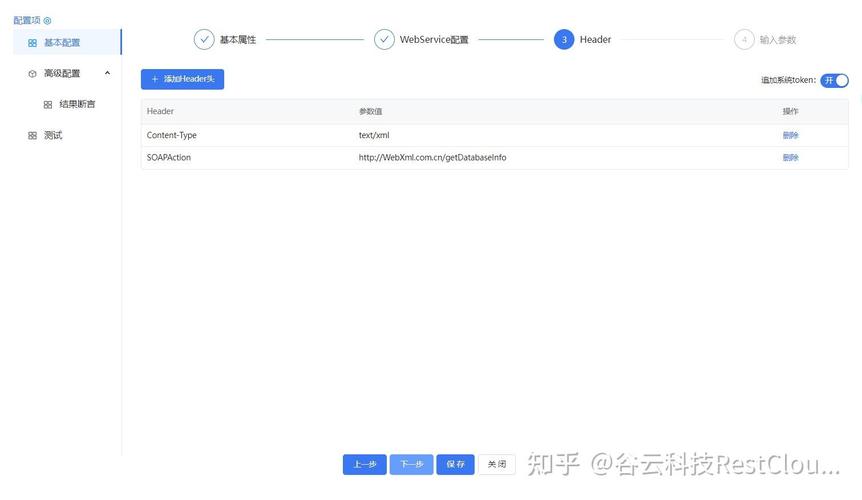Click the grid icon next to 基本配置
Screen dimensions: 862x500
pos(32,43)
